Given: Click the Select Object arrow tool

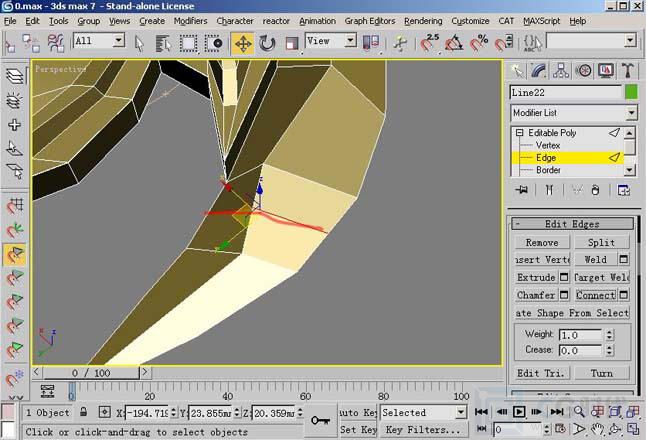Looking at the screenshot, I should coord(139,43).
